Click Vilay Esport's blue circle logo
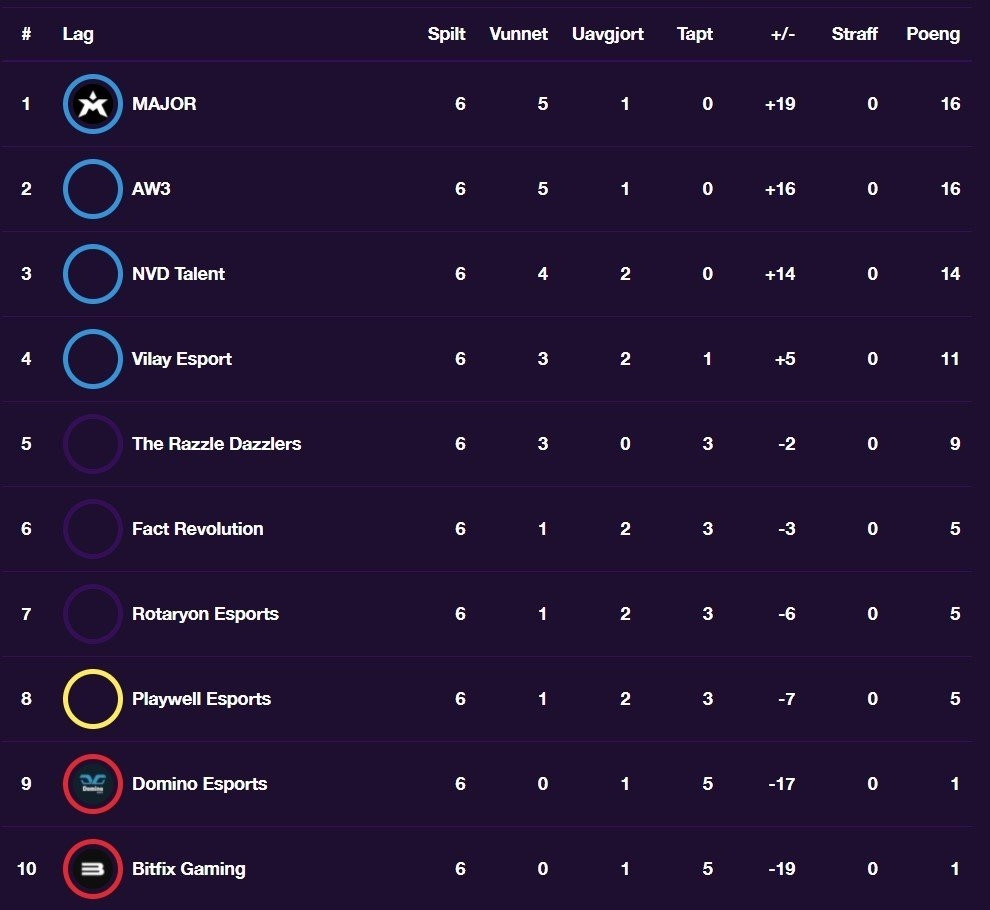990x910 pixels. [93, 359]
